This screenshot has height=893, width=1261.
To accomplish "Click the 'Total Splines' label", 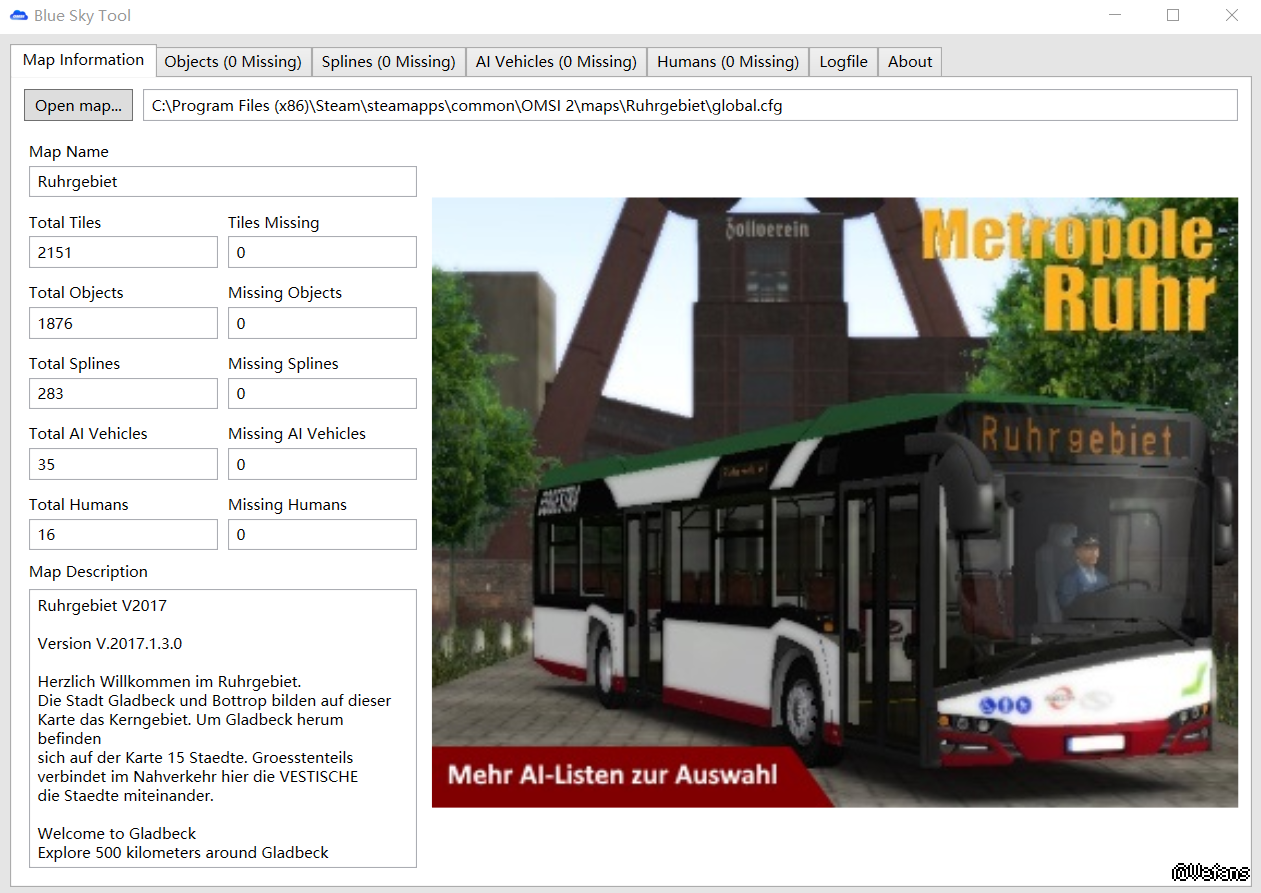I will 74,363.
